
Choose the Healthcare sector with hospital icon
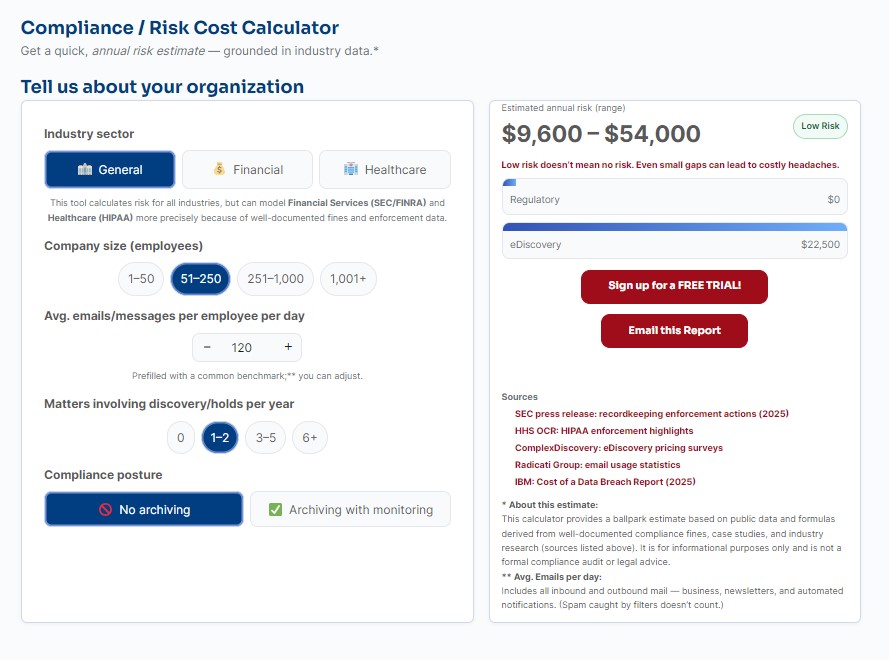coord(385,170)
